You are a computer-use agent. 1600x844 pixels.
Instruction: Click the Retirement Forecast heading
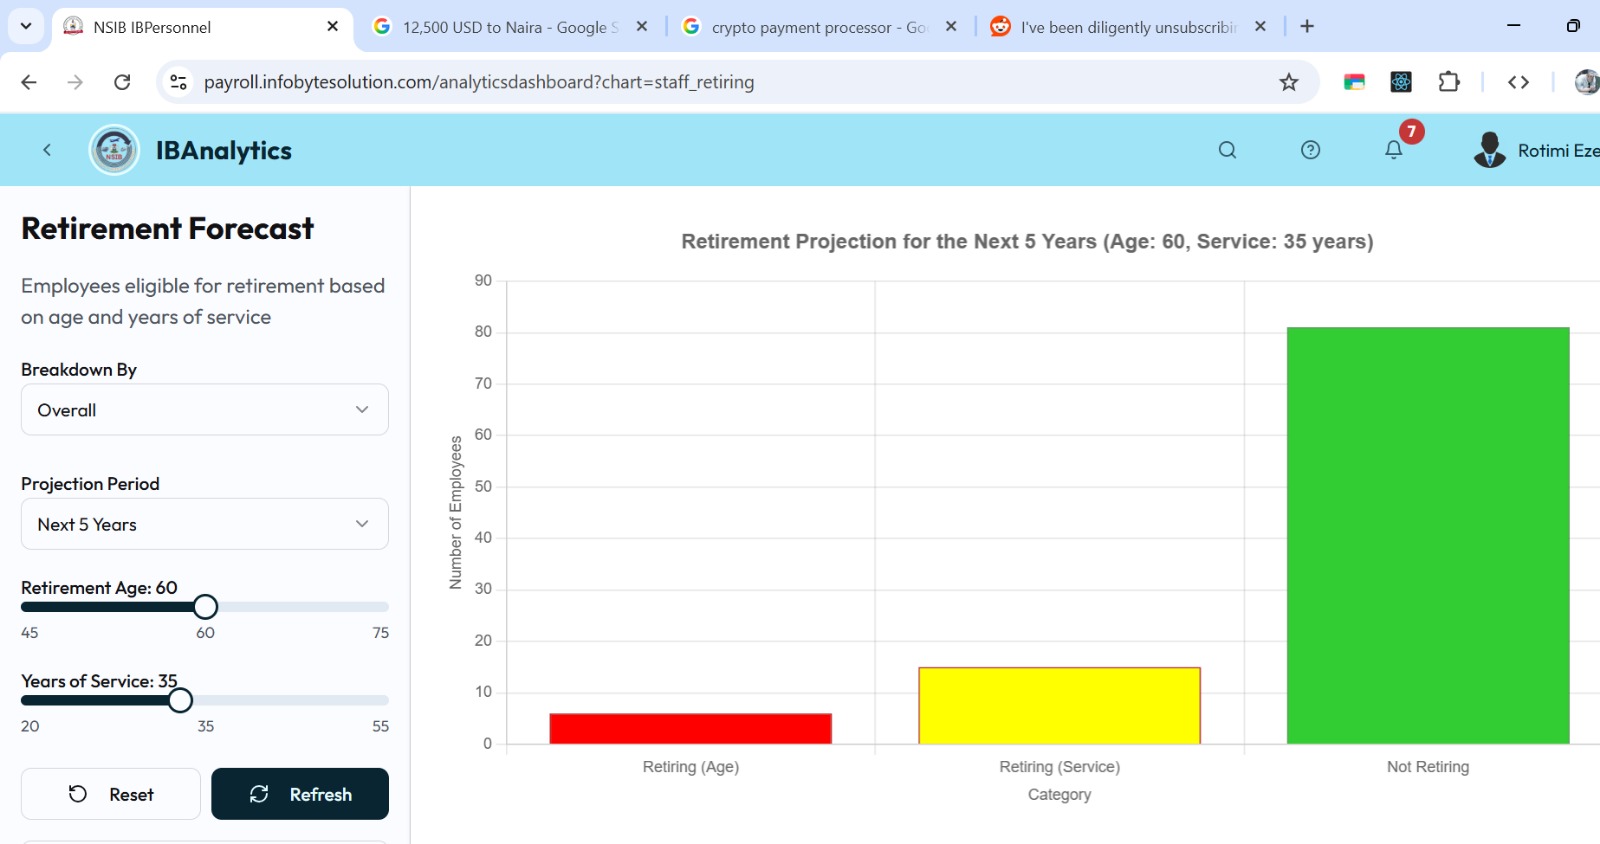[168, 229]
